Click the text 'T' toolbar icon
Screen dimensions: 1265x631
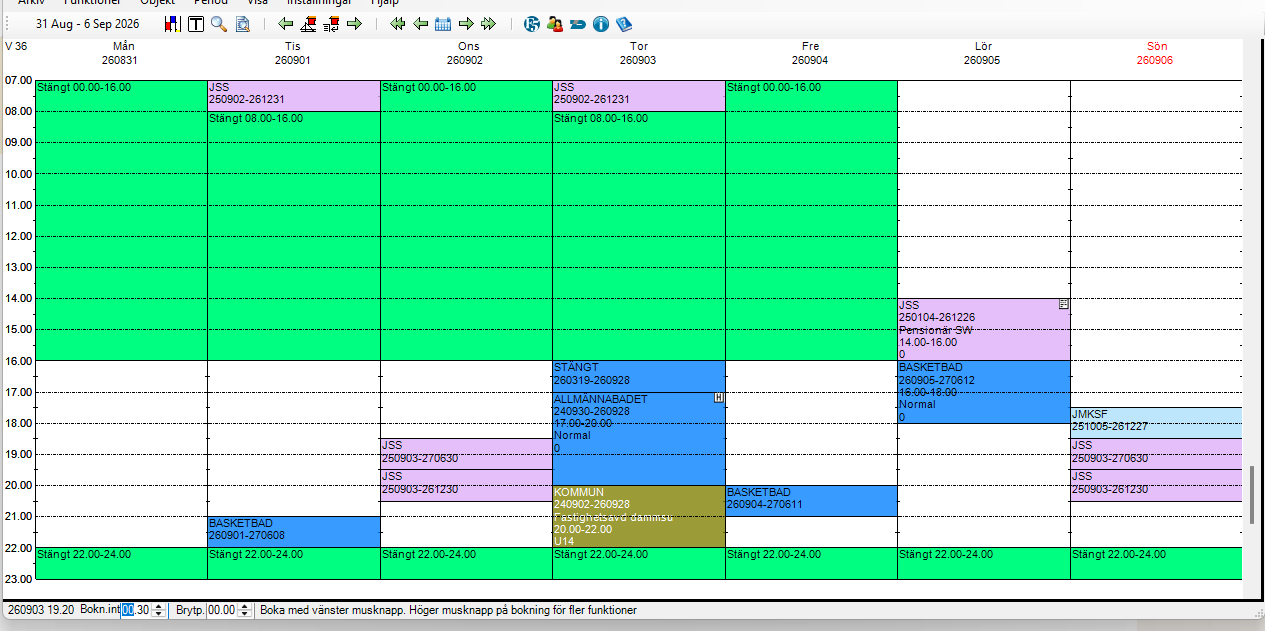click(x=196, y=23)
